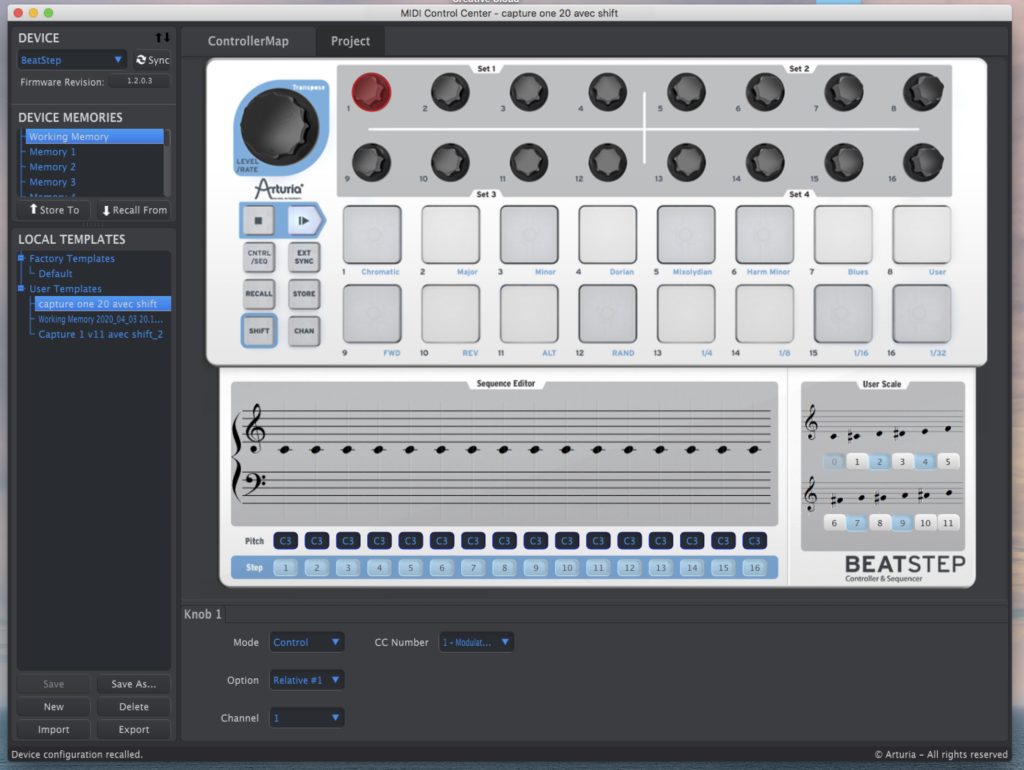Open the BeatStep device dropdown

[x=71, y=60]
